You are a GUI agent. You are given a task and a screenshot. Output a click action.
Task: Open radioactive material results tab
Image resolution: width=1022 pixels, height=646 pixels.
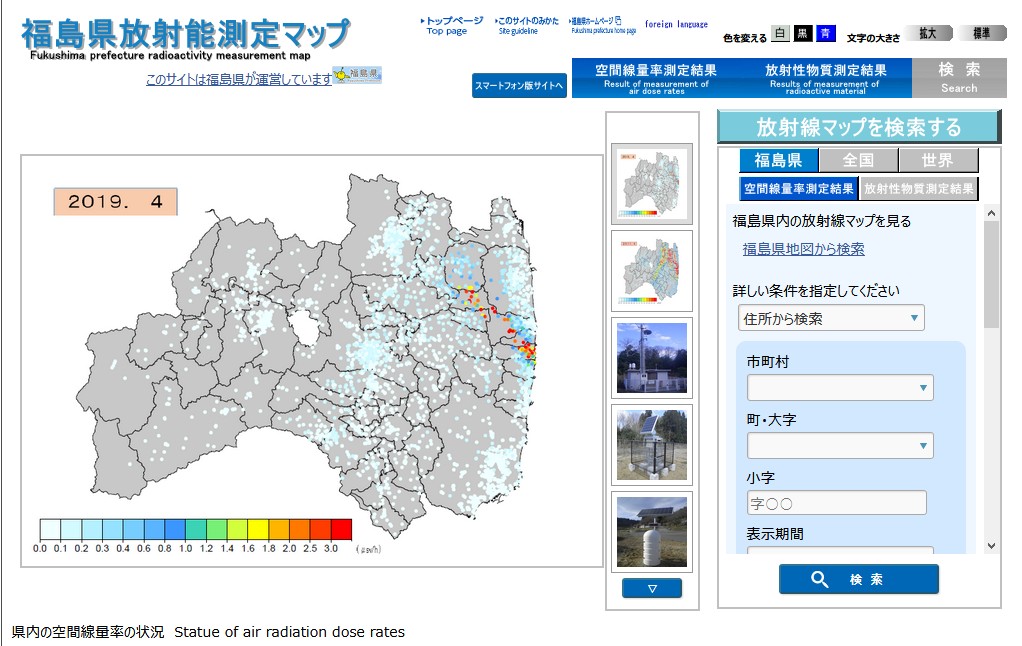(x=825, y=78)
